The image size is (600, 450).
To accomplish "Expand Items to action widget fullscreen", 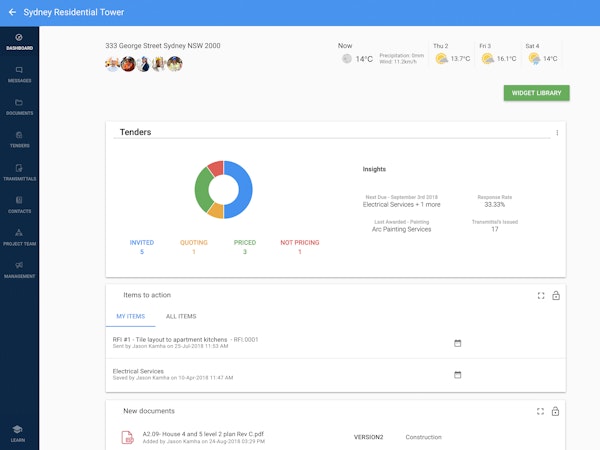I will point(540,295).
